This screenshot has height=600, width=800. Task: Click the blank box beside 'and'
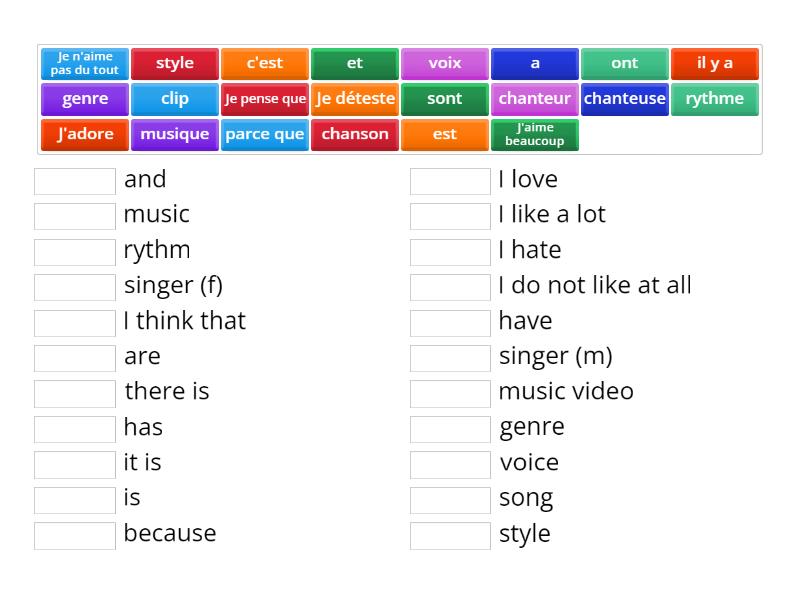74,180
